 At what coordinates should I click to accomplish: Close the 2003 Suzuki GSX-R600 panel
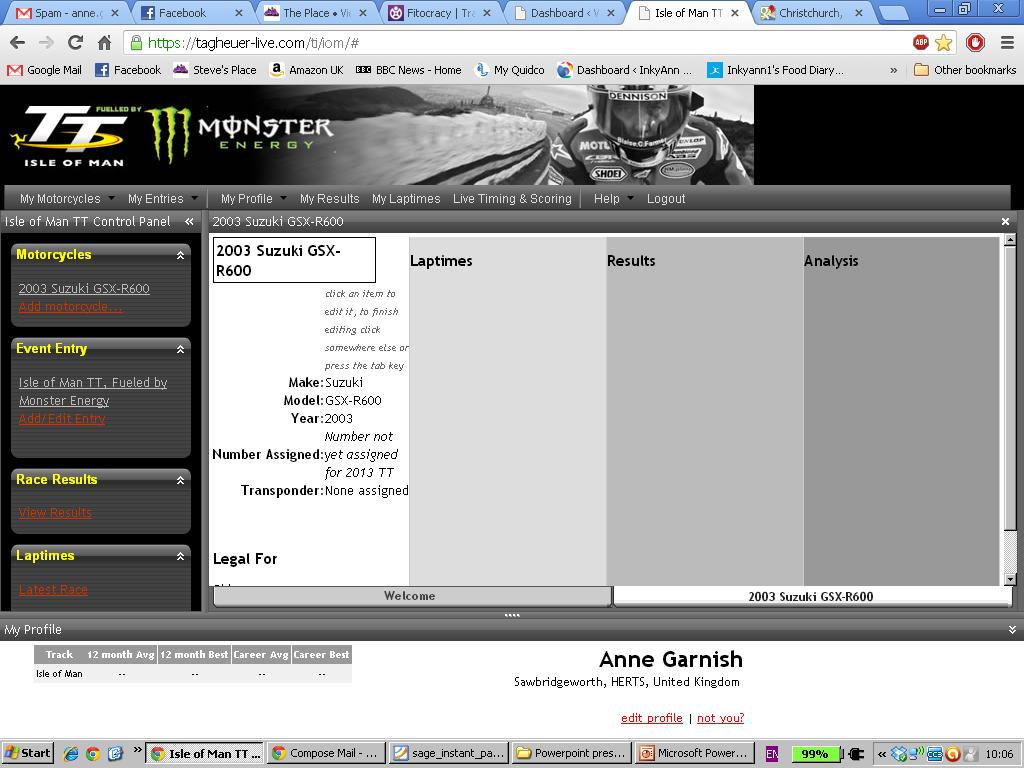[1005, 221]
